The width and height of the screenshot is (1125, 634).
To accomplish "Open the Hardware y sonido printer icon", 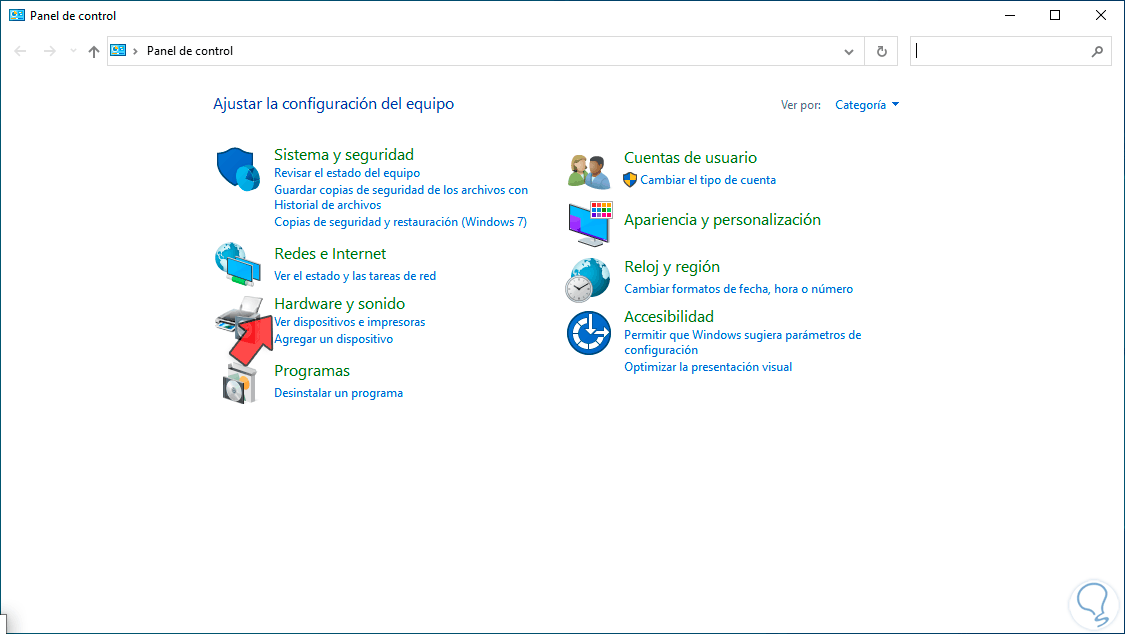I will (239, 317).
